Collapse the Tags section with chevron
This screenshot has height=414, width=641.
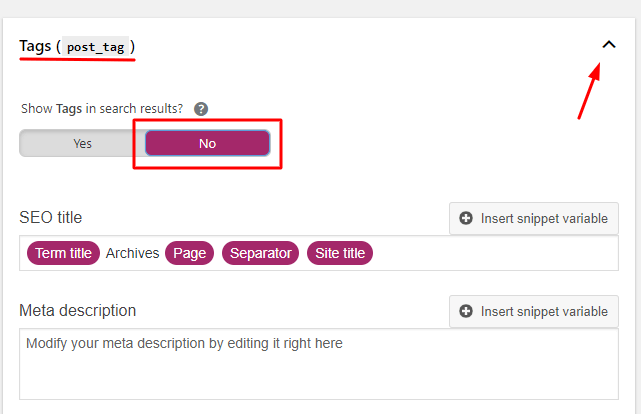pyautogui.click(x=609, y=45)
